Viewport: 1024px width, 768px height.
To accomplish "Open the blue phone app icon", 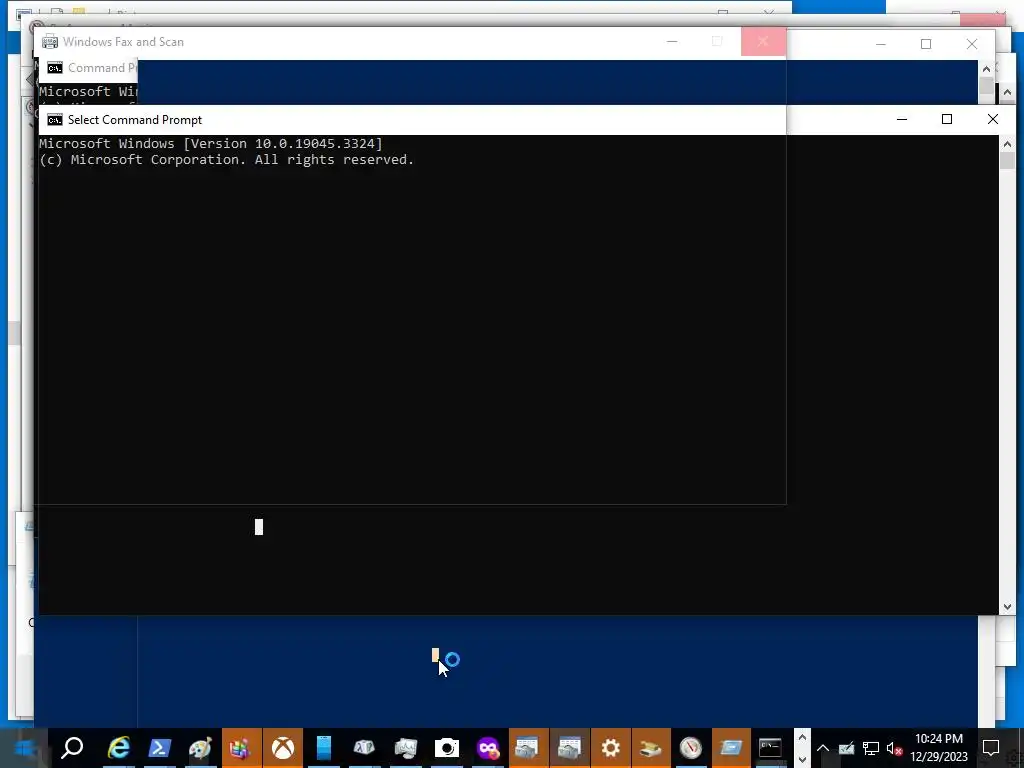I will [324, 748].
